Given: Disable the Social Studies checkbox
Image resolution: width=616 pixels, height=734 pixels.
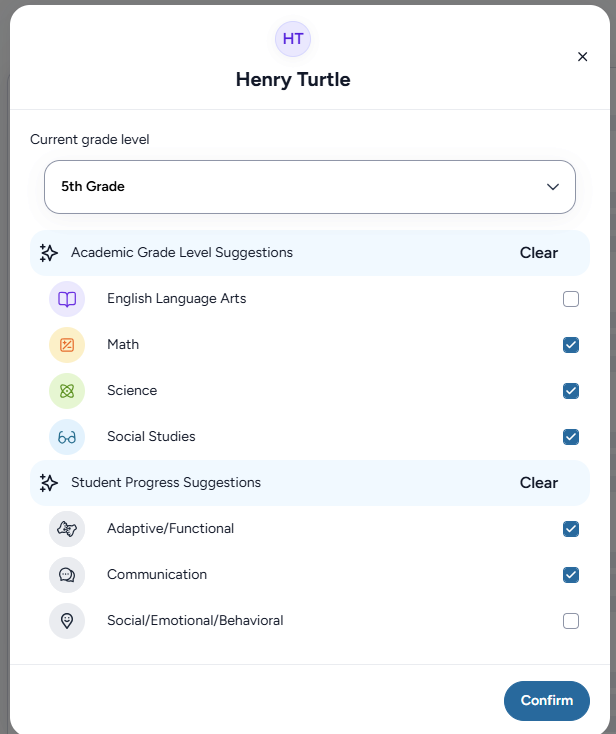Looking at the screenshot, I should (x=571, y=437).
